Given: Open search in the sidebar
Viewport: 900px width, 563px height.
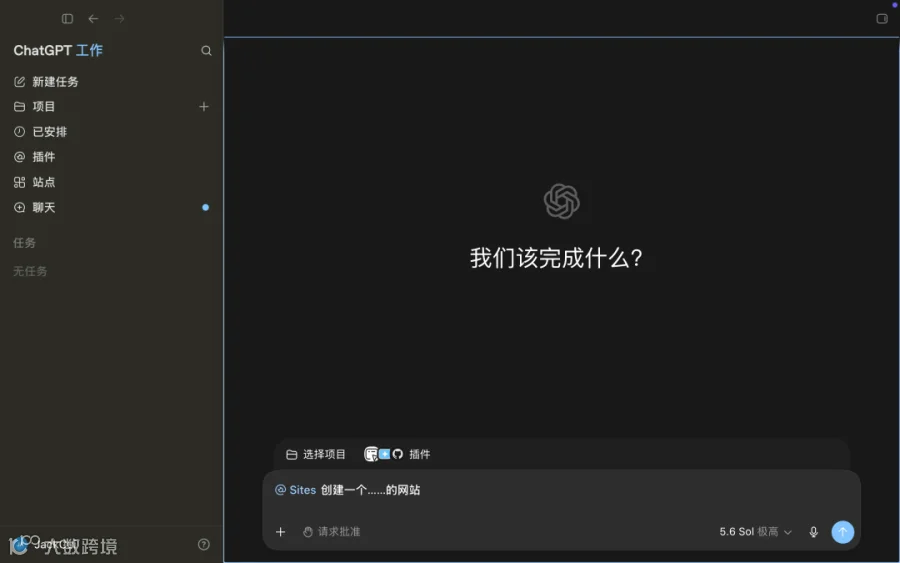Looking at the screenshot, I should pos(206,51).
